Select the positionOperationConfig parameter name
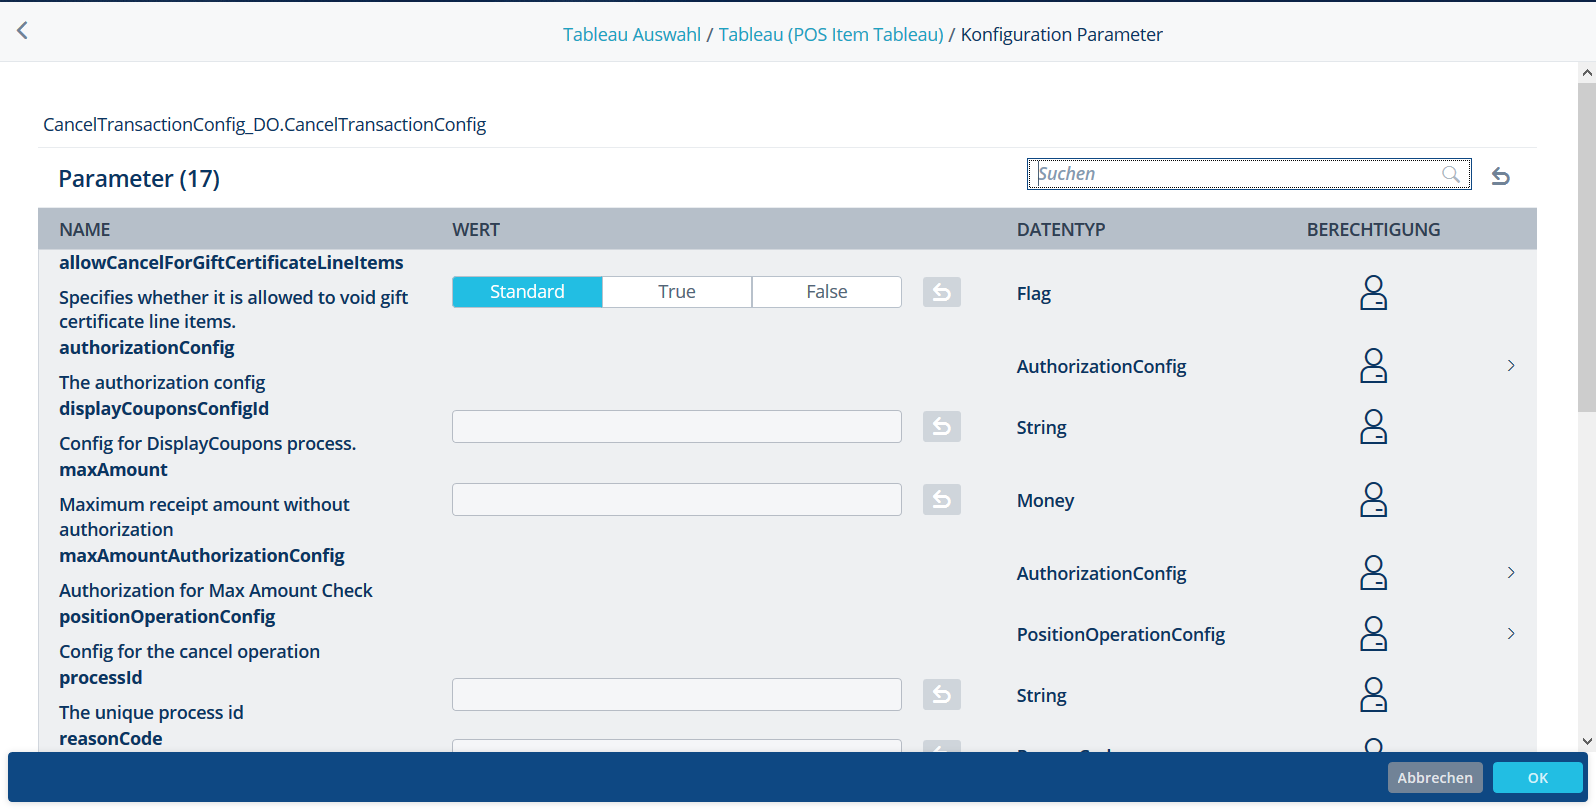 point(167,617)
